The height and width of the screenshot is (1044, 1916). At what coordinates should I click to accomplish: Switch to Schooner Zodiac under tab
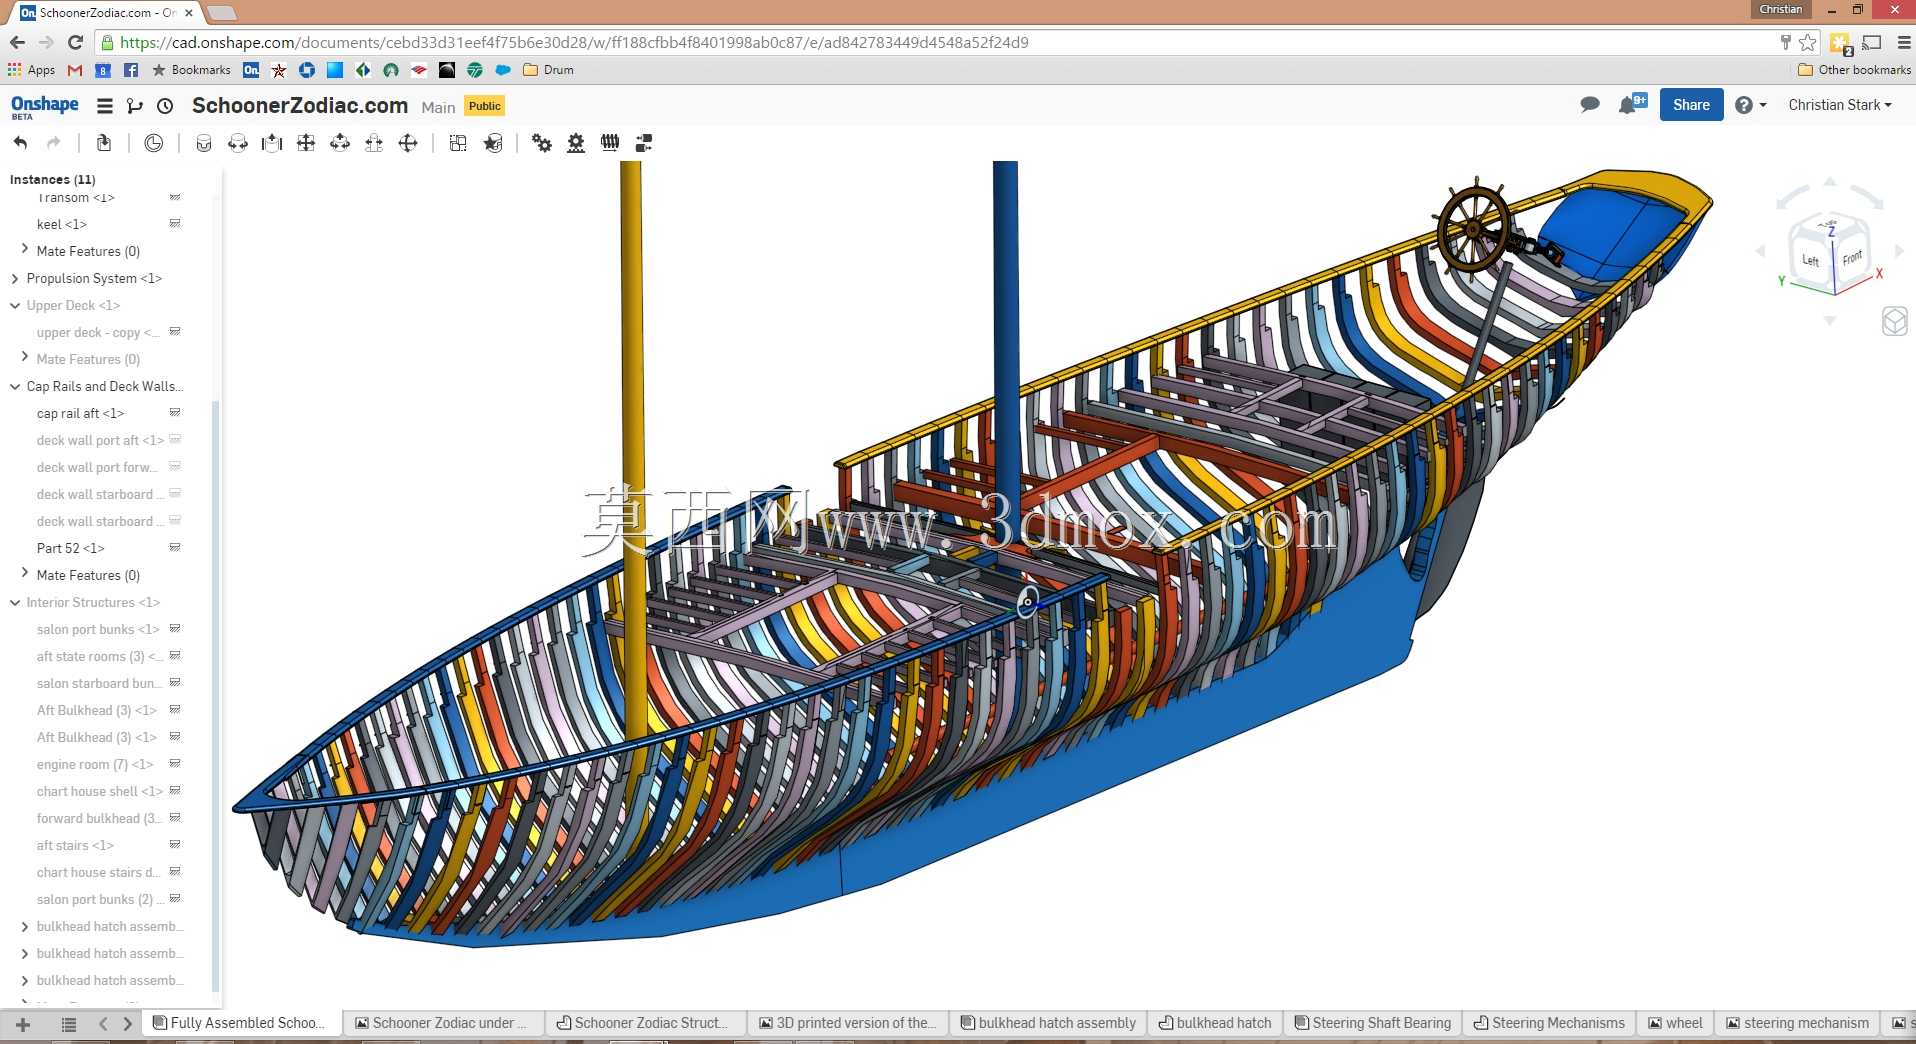coord(442,1023)
